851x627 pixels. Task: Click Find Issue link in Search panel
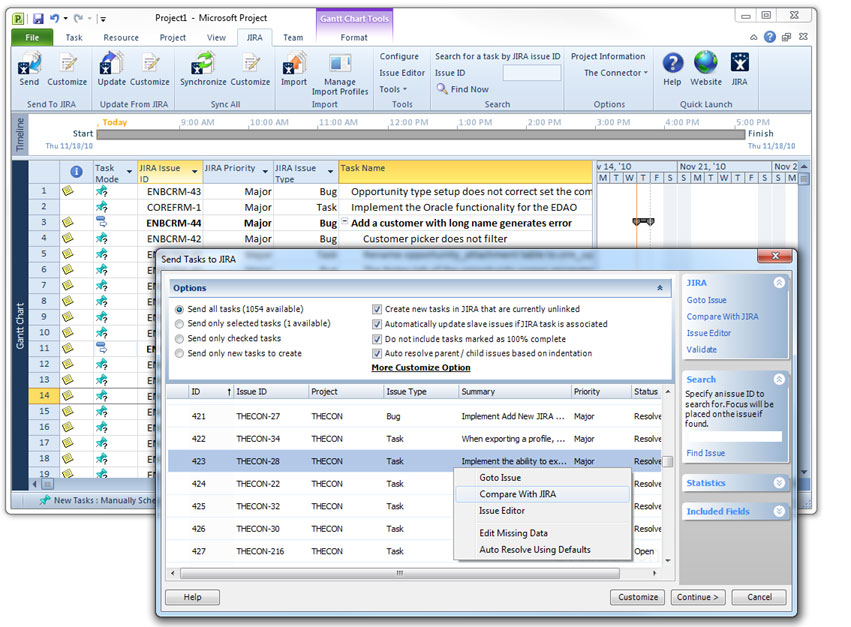click(x=705, y=453)
